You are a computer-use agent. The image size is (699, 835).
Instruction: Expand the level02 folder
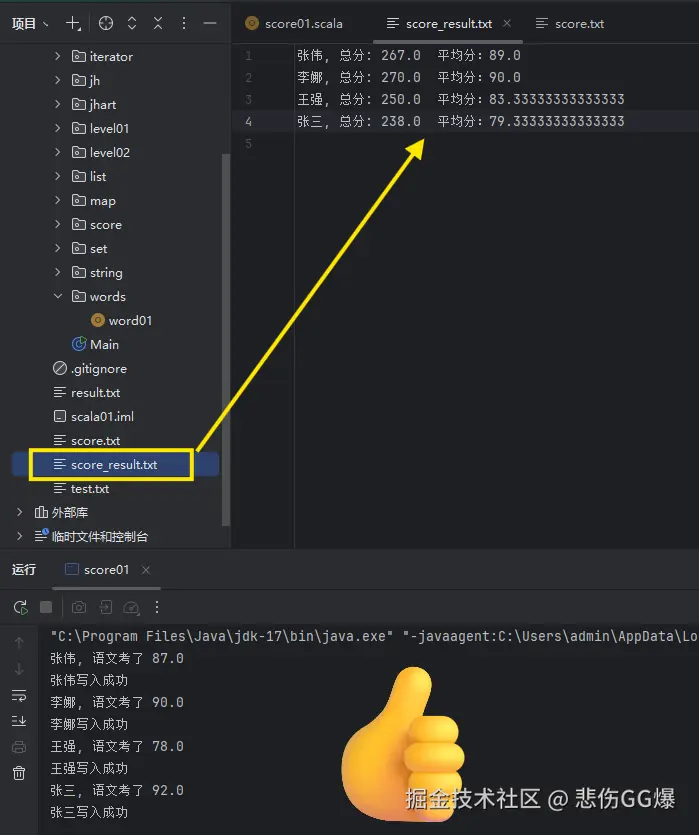(x=57, y=152)
